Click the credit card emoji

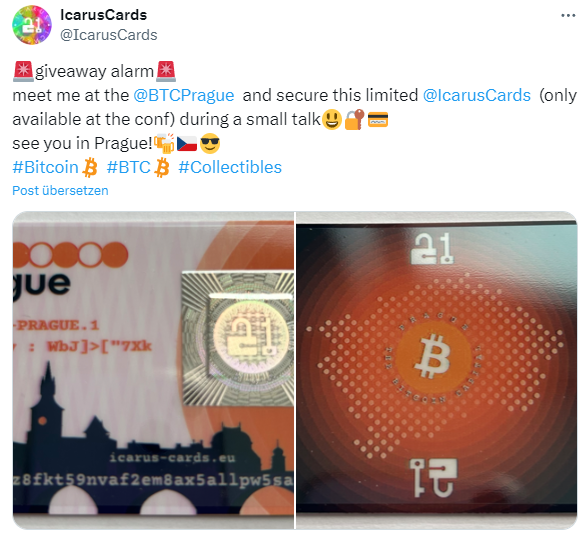coord(378,120)
